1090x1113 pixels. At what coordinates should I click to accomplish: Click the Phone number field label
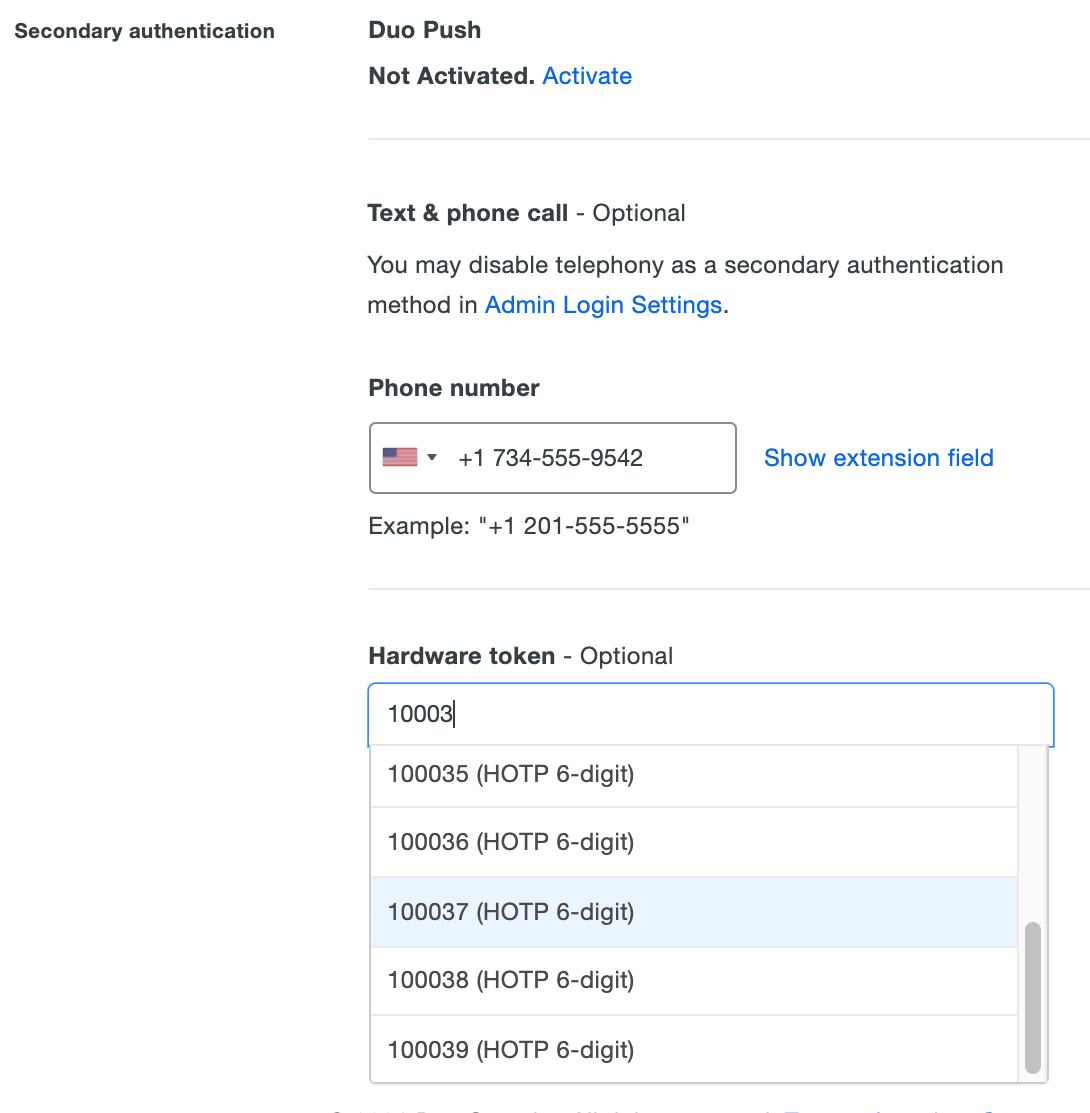point(453,388)
